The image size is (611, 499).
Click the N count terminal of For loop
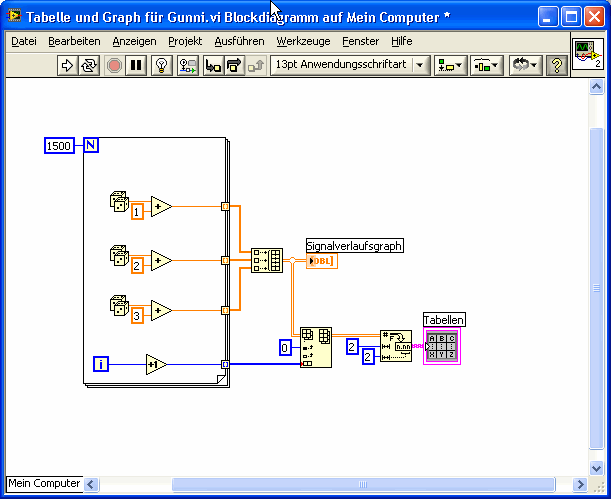pyautogui.click(x=91, y=145)
